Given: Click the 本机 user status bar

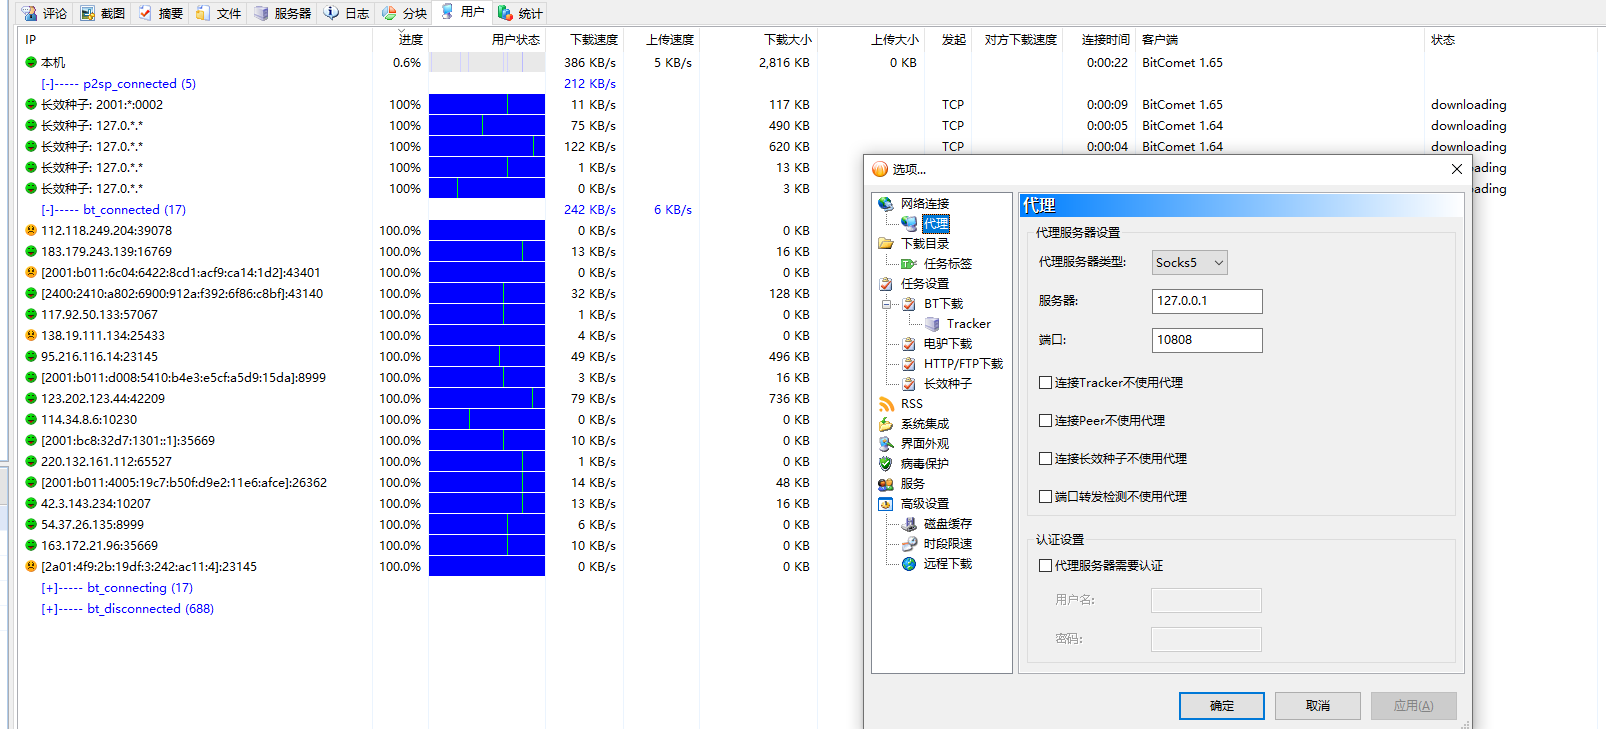Looking at the screenshot, I should coord(487,62).
